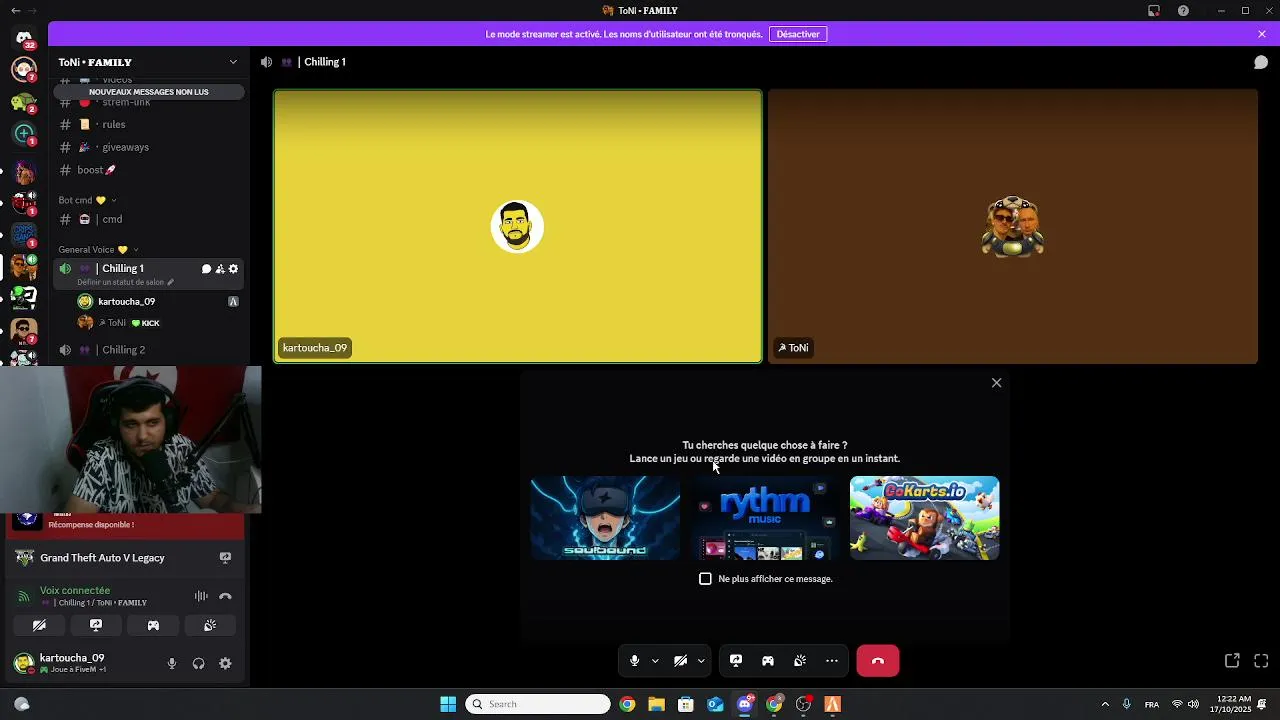1280x720 pixels.
Task: Share your screen from call control bar
Action: (x=736, y=661)
